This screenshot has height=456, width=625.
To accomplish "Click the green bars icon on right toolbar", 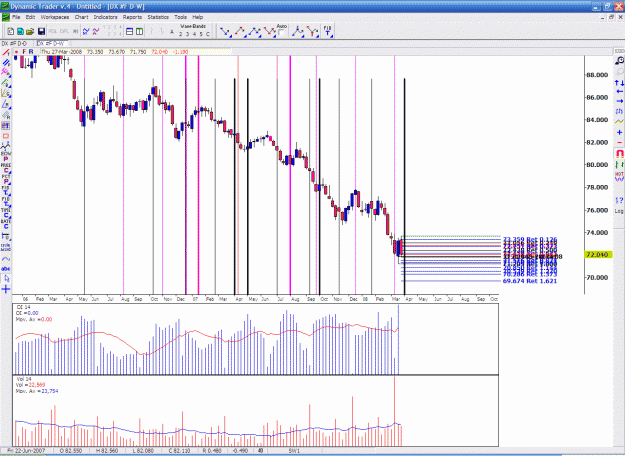I will click(x=619, y=164).
